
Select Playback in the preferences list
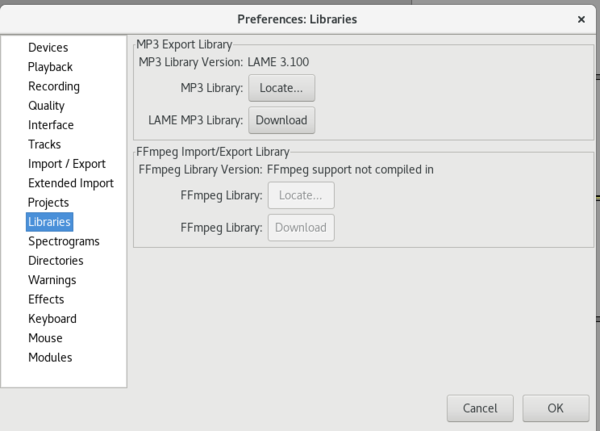coord(50,67)
